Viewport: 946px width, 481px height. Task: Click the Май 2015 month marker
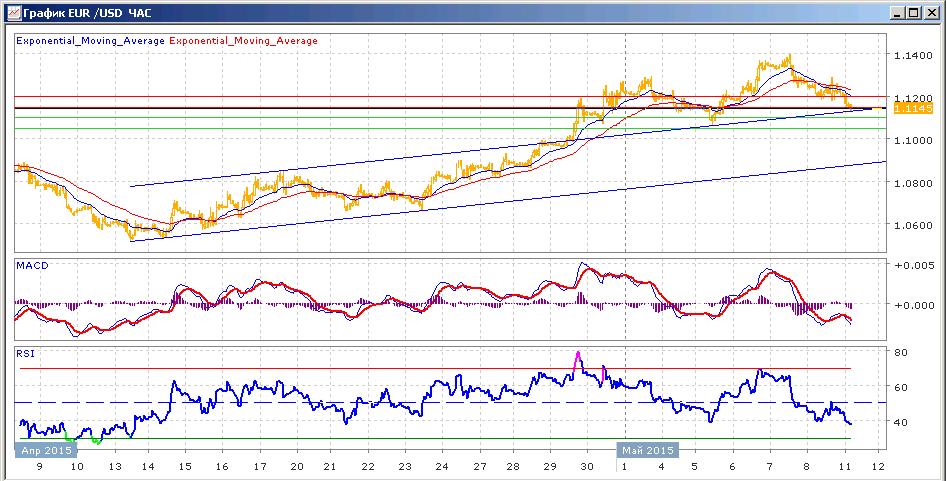(646, 450)
